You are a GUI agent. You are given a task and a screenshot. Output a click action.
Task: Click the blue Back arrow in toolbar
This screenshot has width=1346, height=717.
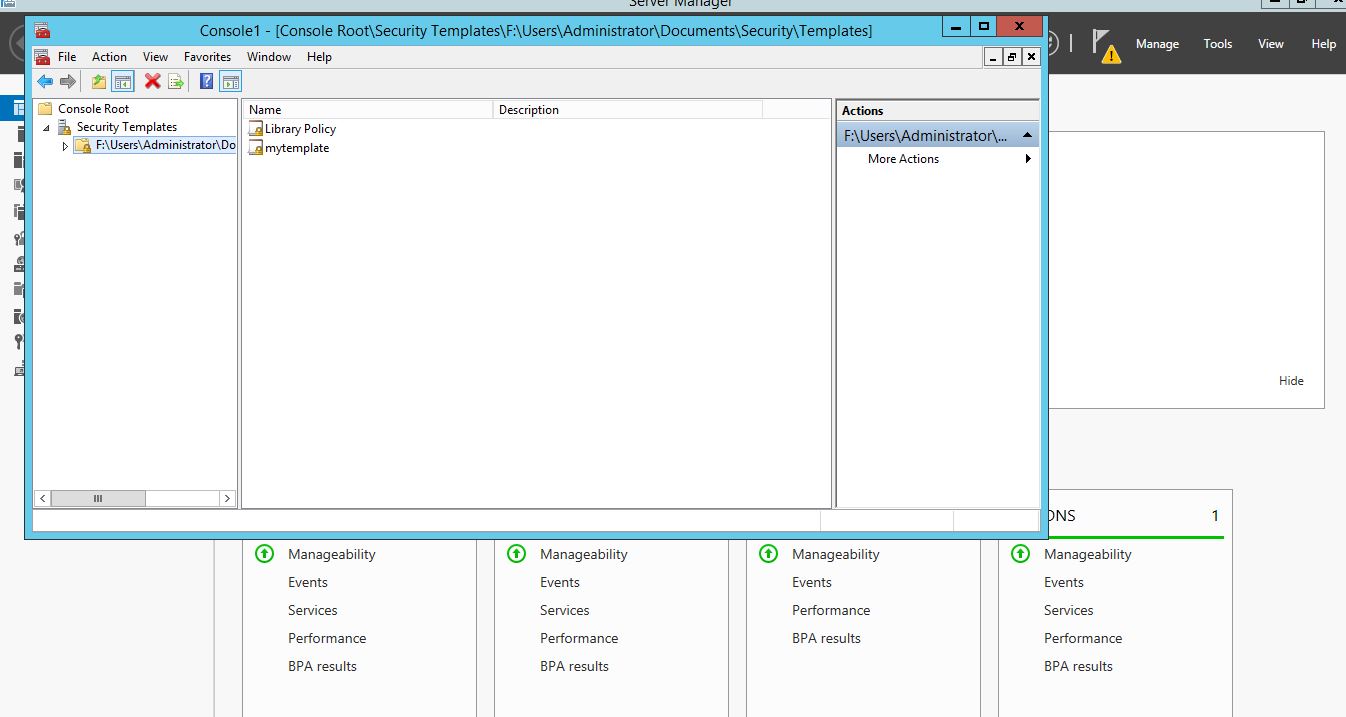(45, 82)
